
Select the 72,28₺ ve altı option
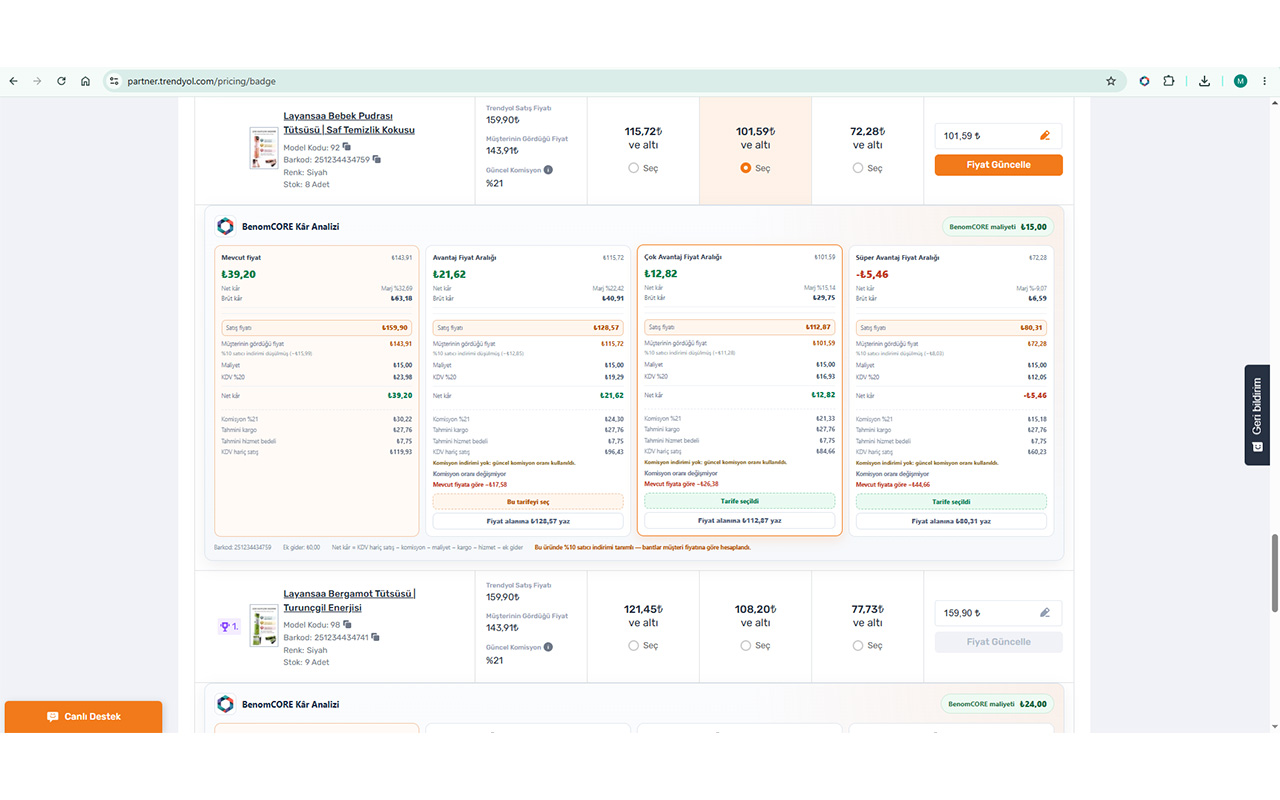tap(858, 168)
